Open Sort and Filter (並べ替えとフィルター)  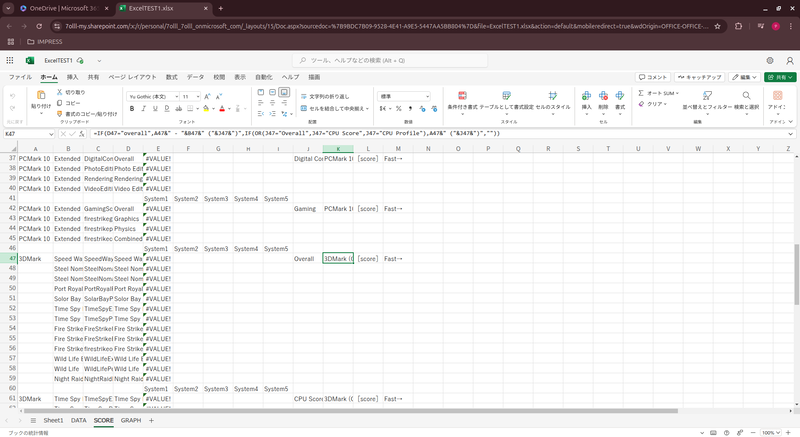click(x=707, y=100)
